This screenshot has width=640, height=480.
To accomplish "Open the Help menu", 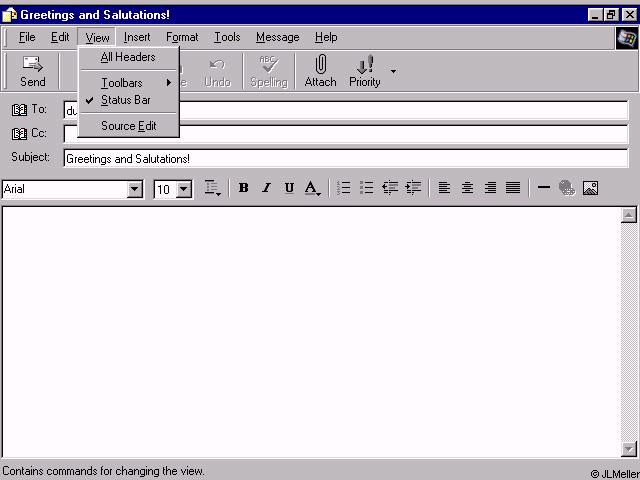I will coord(326,37).
